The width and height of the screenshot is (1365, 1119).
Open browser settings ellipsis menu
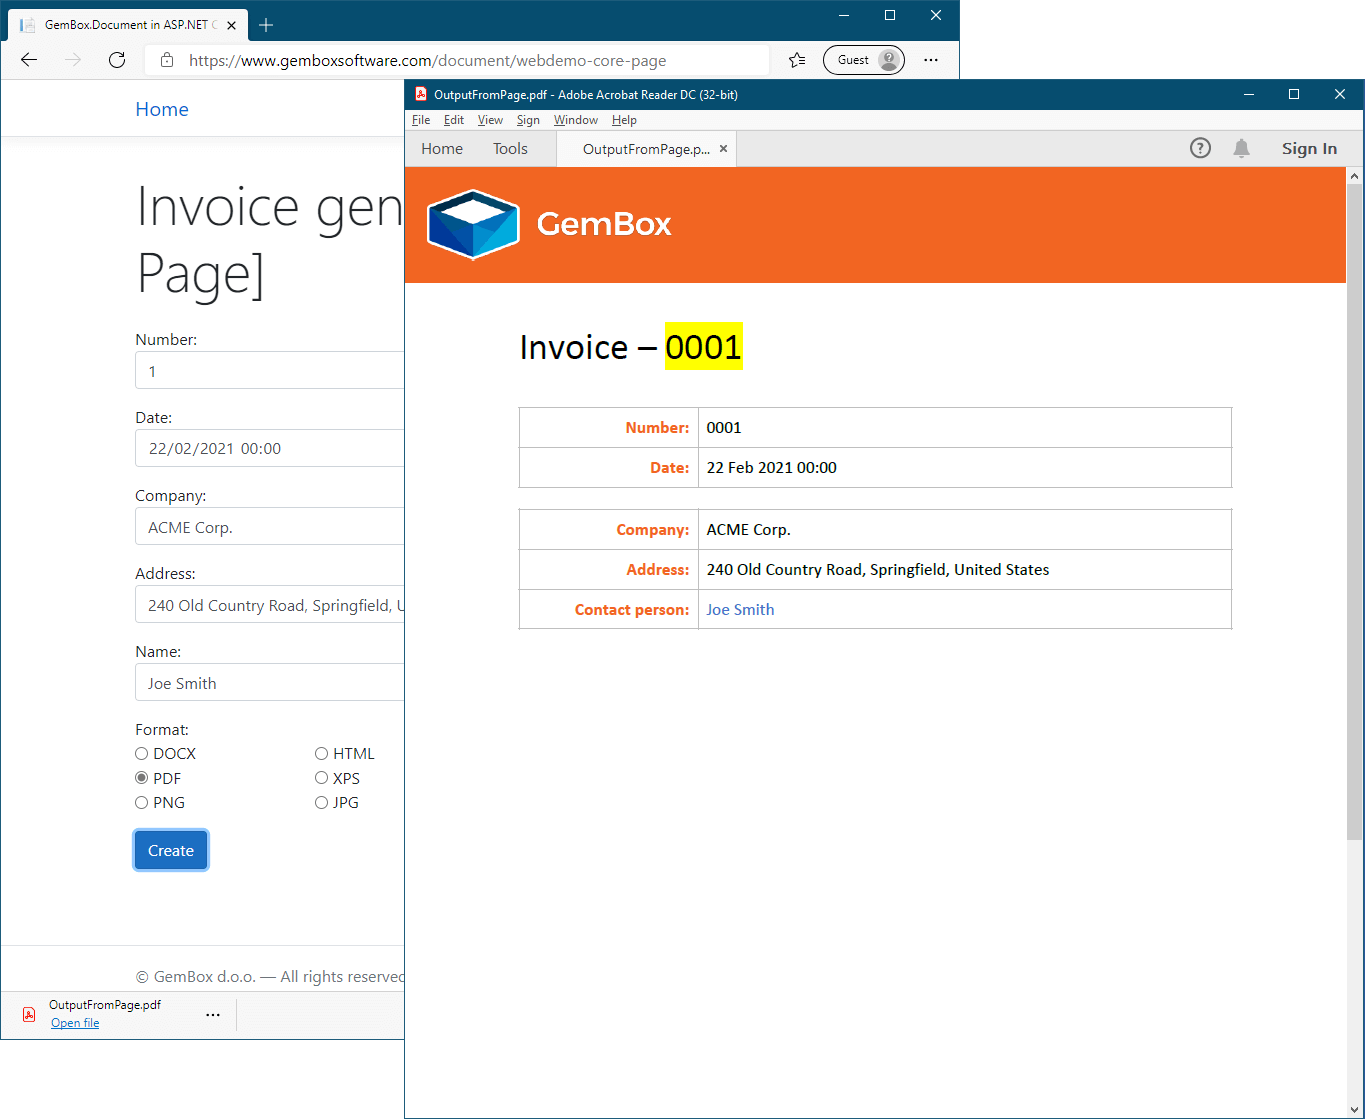931,60
